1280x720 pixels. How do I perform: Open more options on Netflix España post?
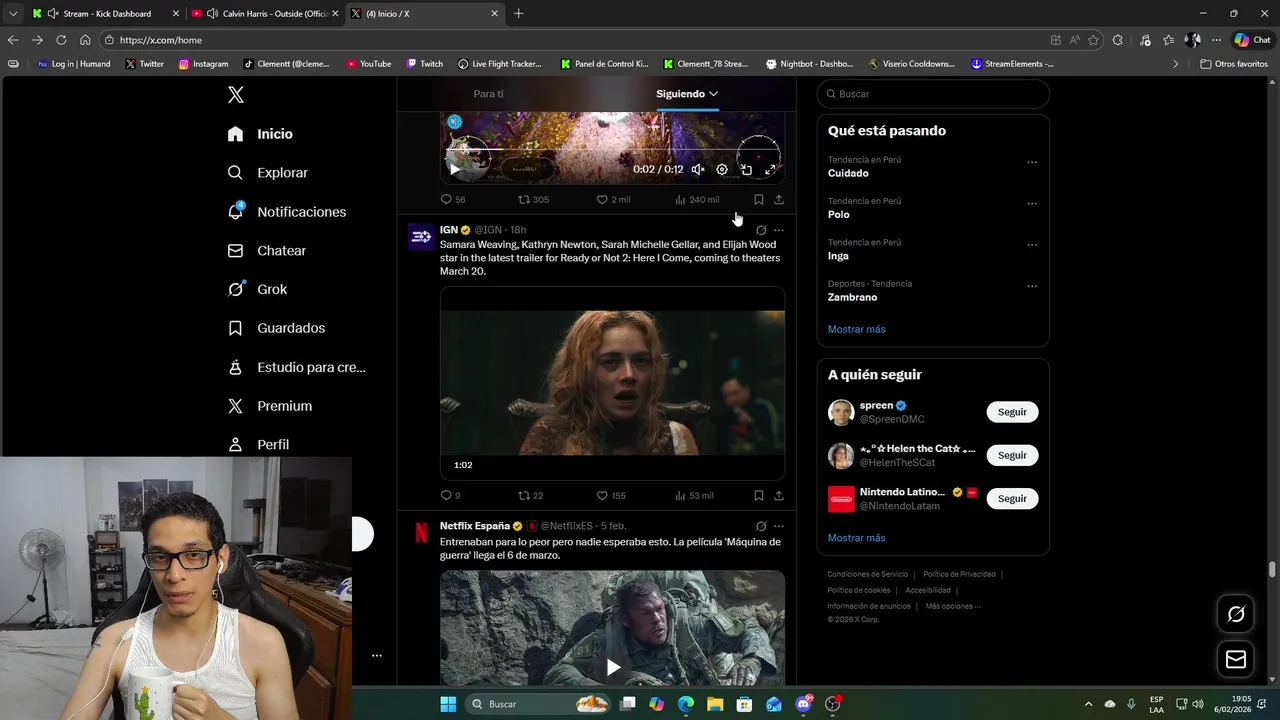[x=779, y=526]
